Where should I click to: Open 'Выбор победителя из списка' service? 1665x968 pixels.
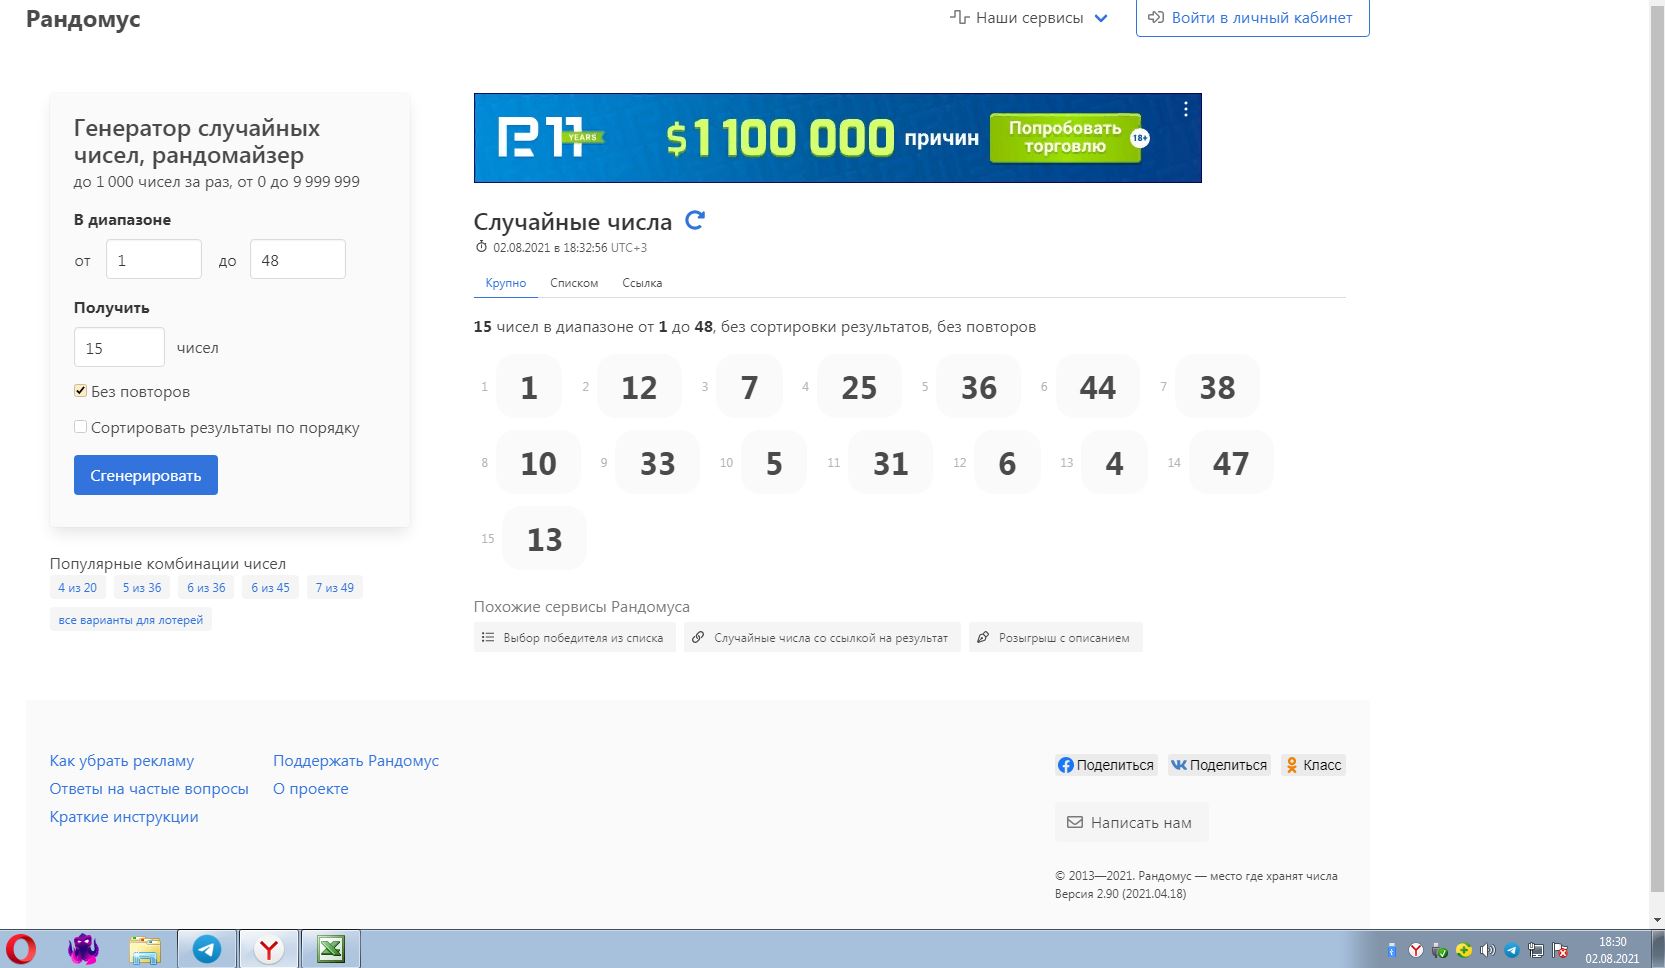point(574,637)
